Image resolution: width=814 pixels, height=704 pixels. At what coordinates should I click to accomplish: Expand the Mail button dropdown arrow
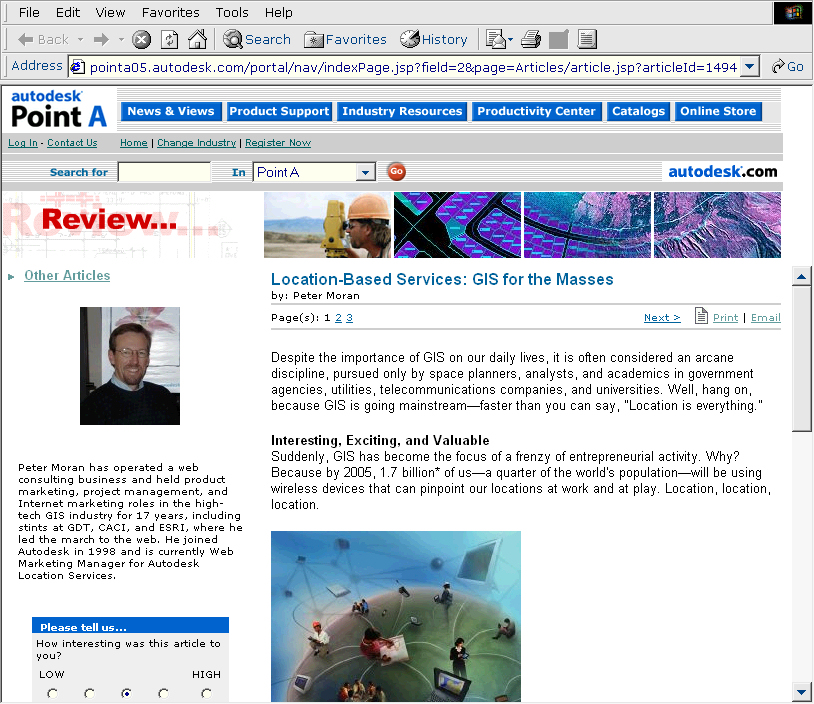[510, 39]
